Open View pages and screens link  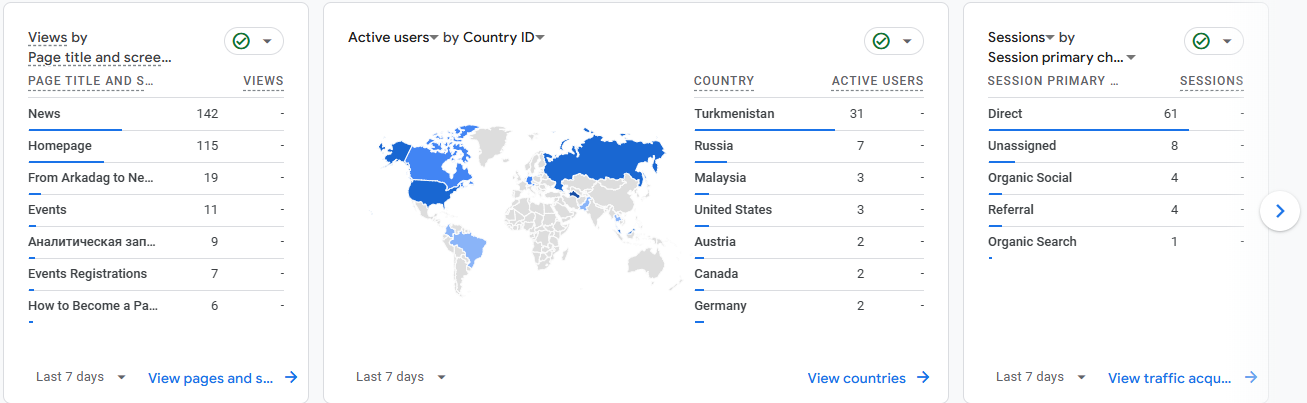pyautogui.click(x=210, y=378)
